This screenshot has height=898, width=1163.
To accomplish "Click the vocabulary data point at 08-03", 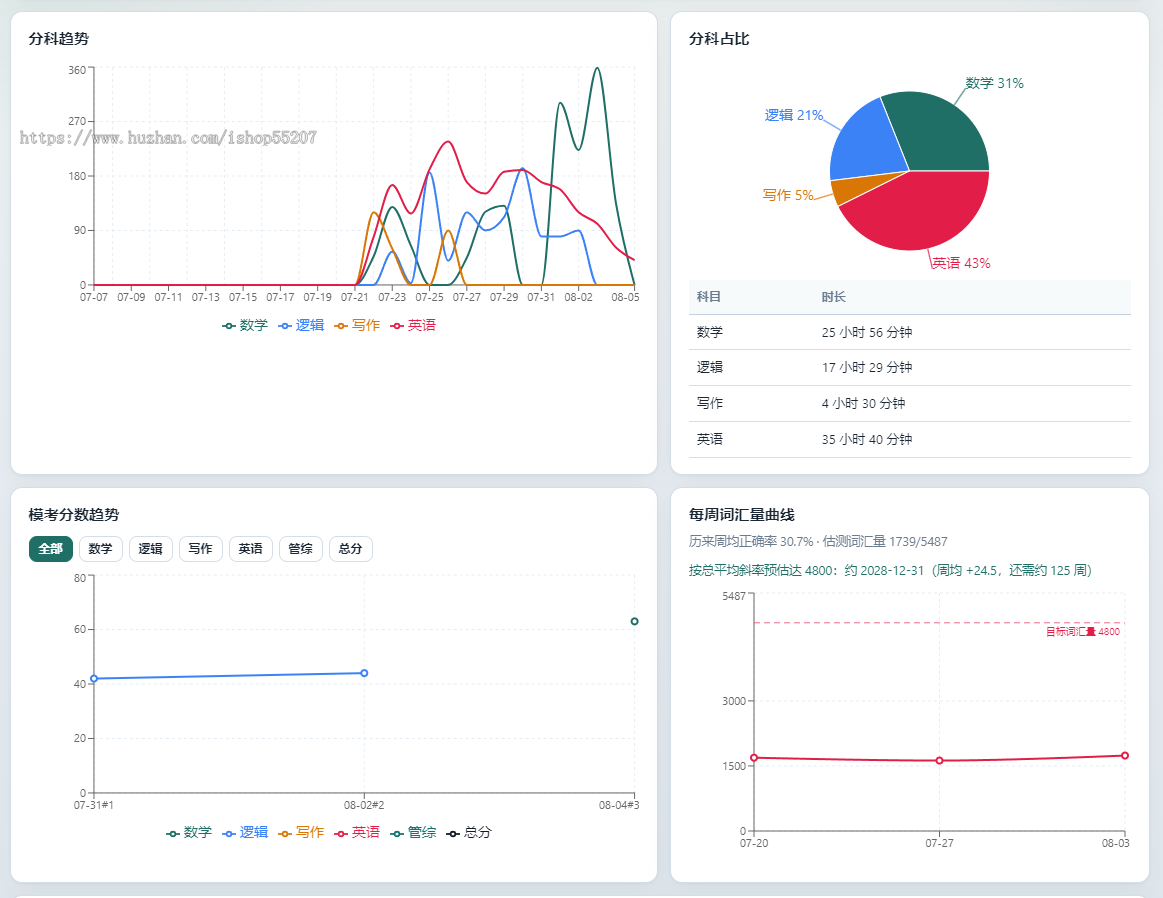I will [x=1125, y=756].
